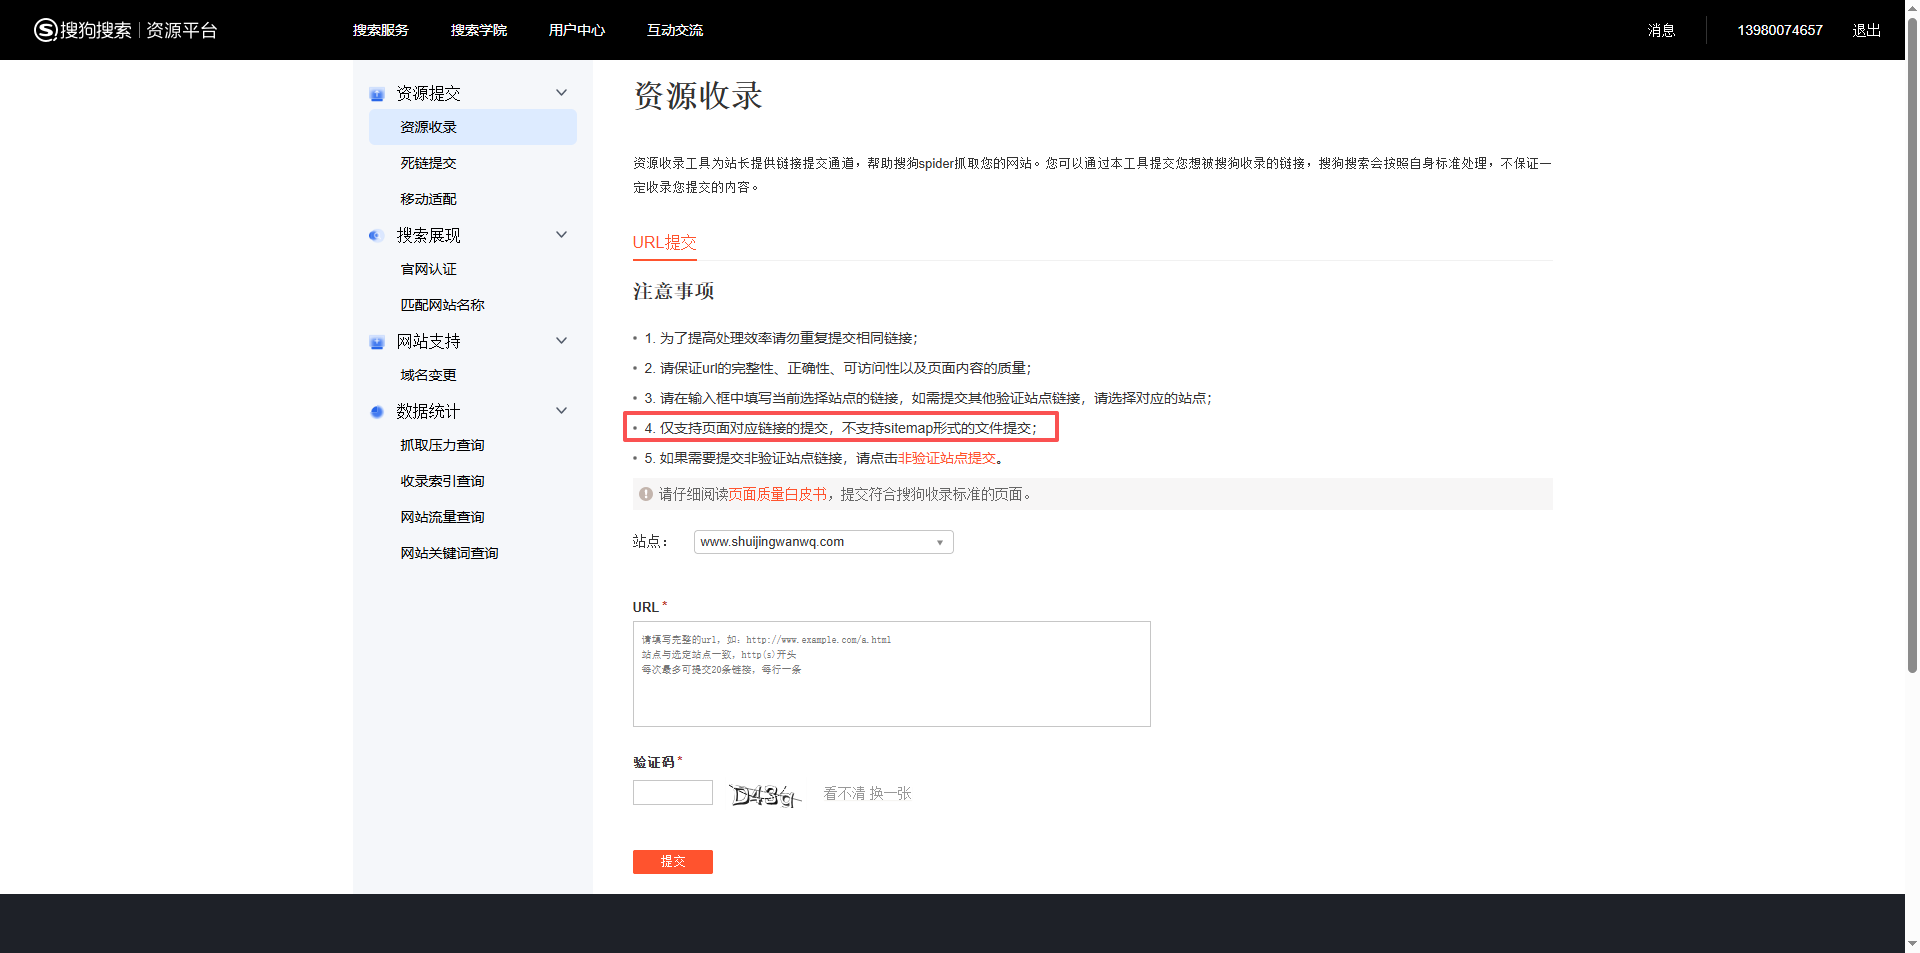Click the 网站支持 section heading

point(429,341)
